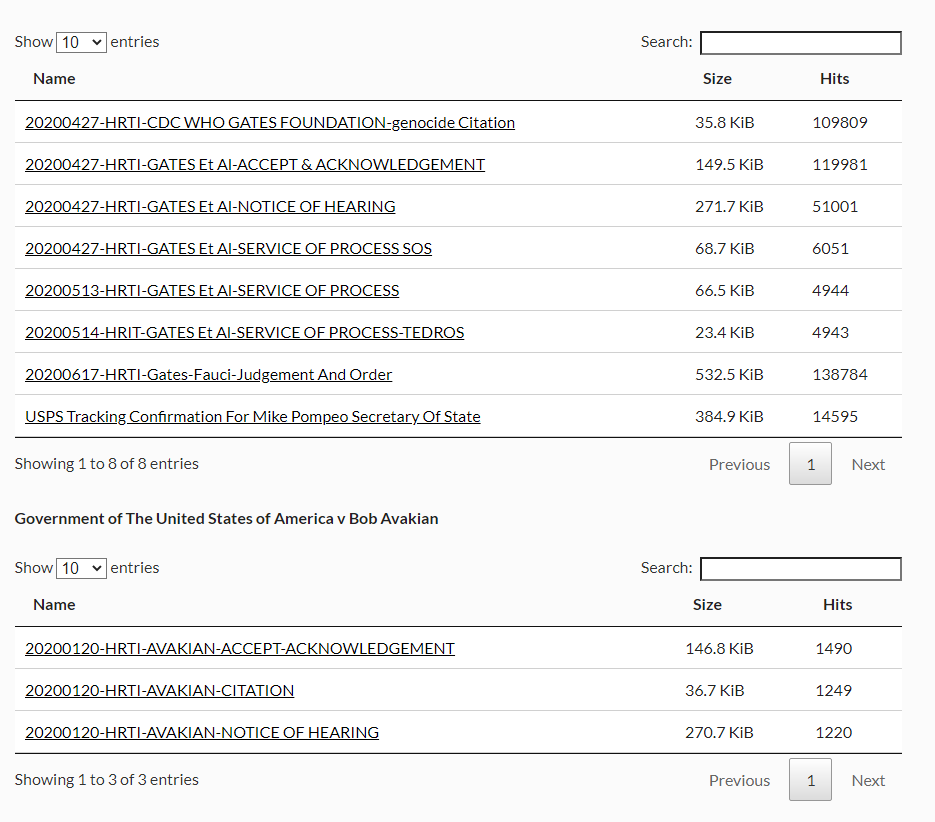Click the 271.7 KiB size cell
The height and width of the screenshot is (822, 935).
[729, 207]
